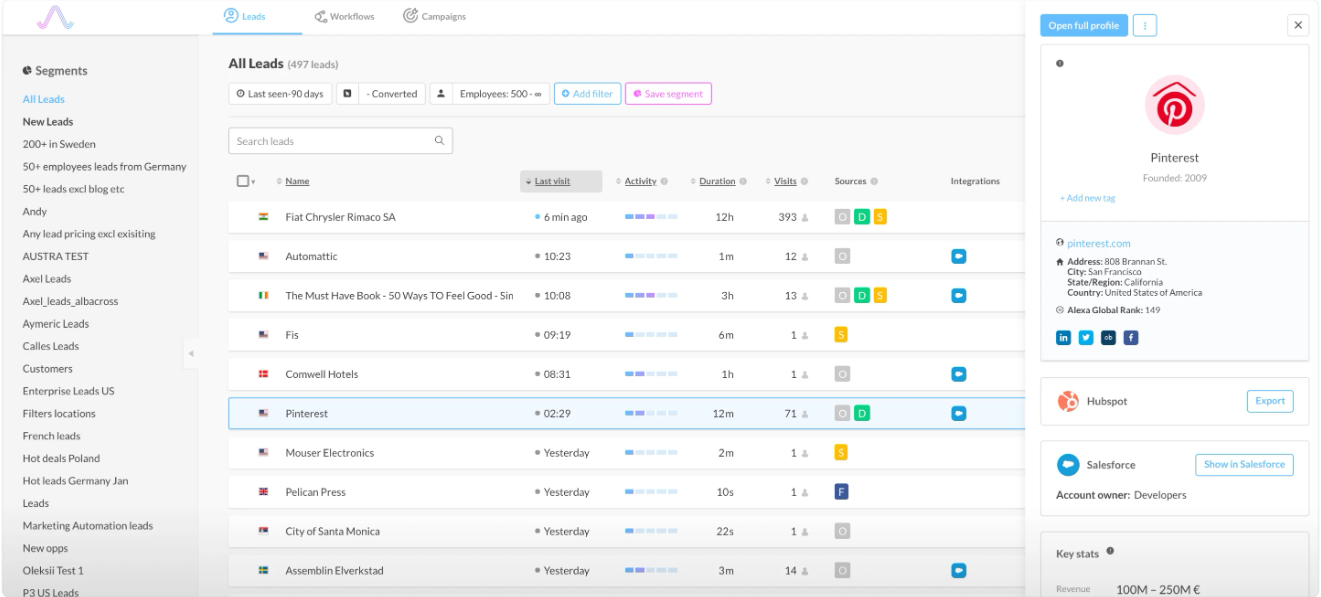Select the 200+ in Sweden segment
The image size is (1321, 597).
pyautogui.click(x=59, y=144)
